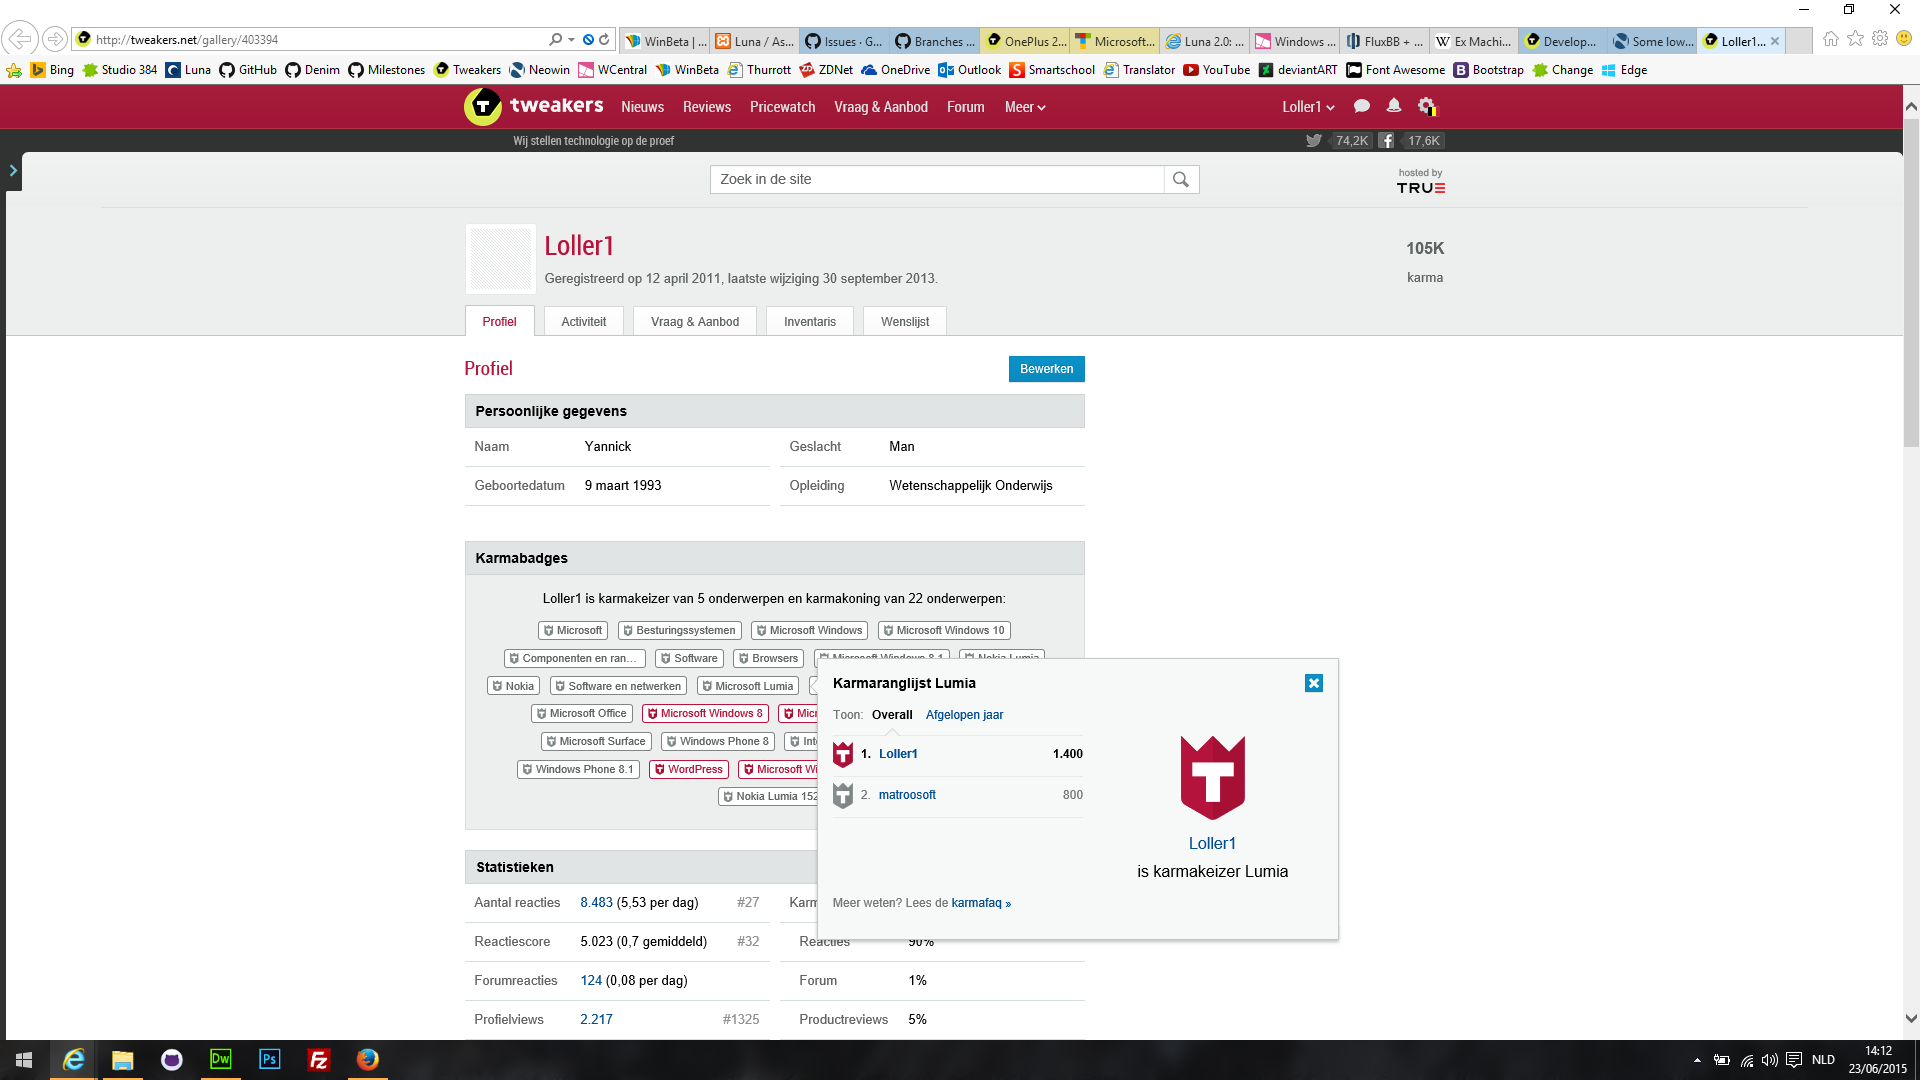The image size is (1920, 1080).
Task: Click Loller1 in the ranking list
Action: pyautogui.click(x=898, y=754)
